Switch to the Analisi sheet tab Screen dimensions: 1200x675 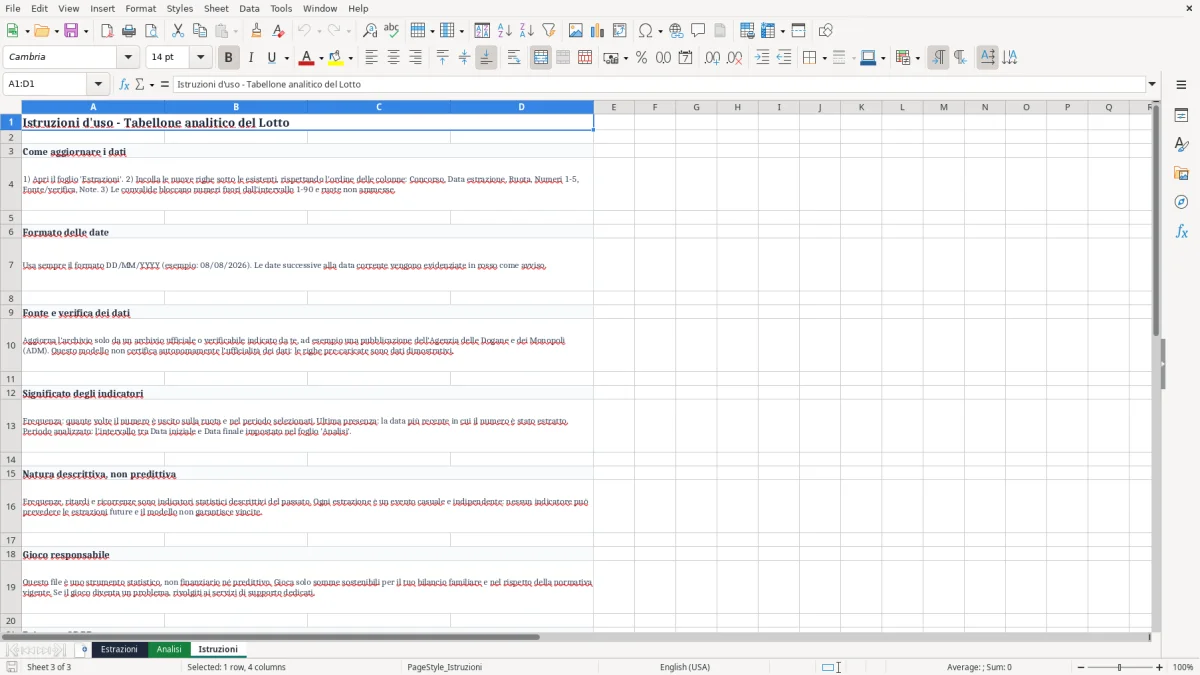(169, 649)
